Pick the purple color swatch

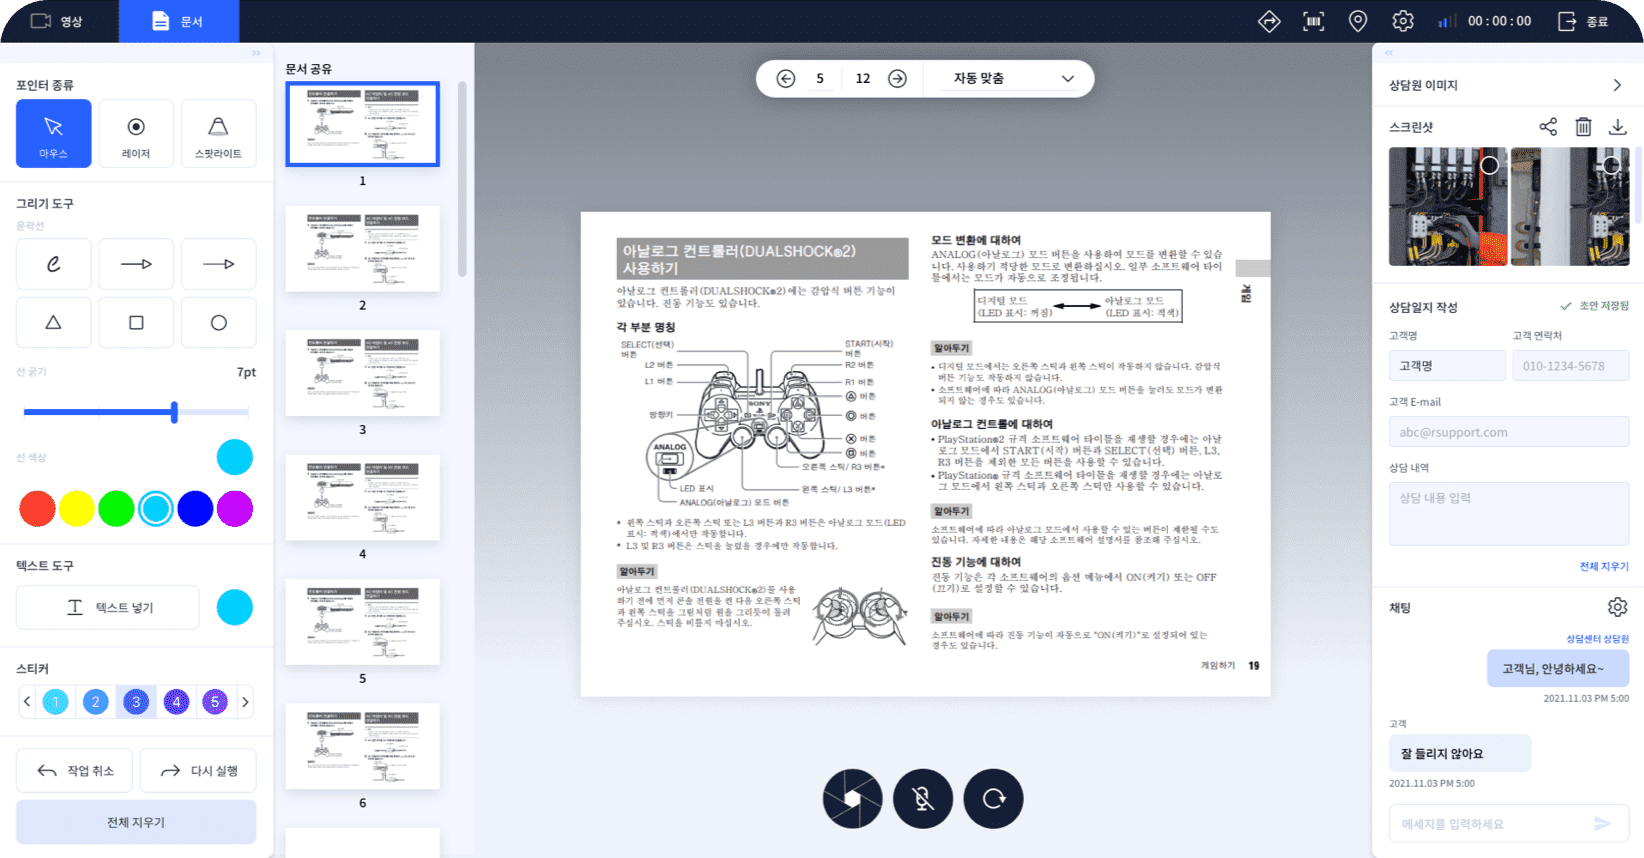pos(235,508)
